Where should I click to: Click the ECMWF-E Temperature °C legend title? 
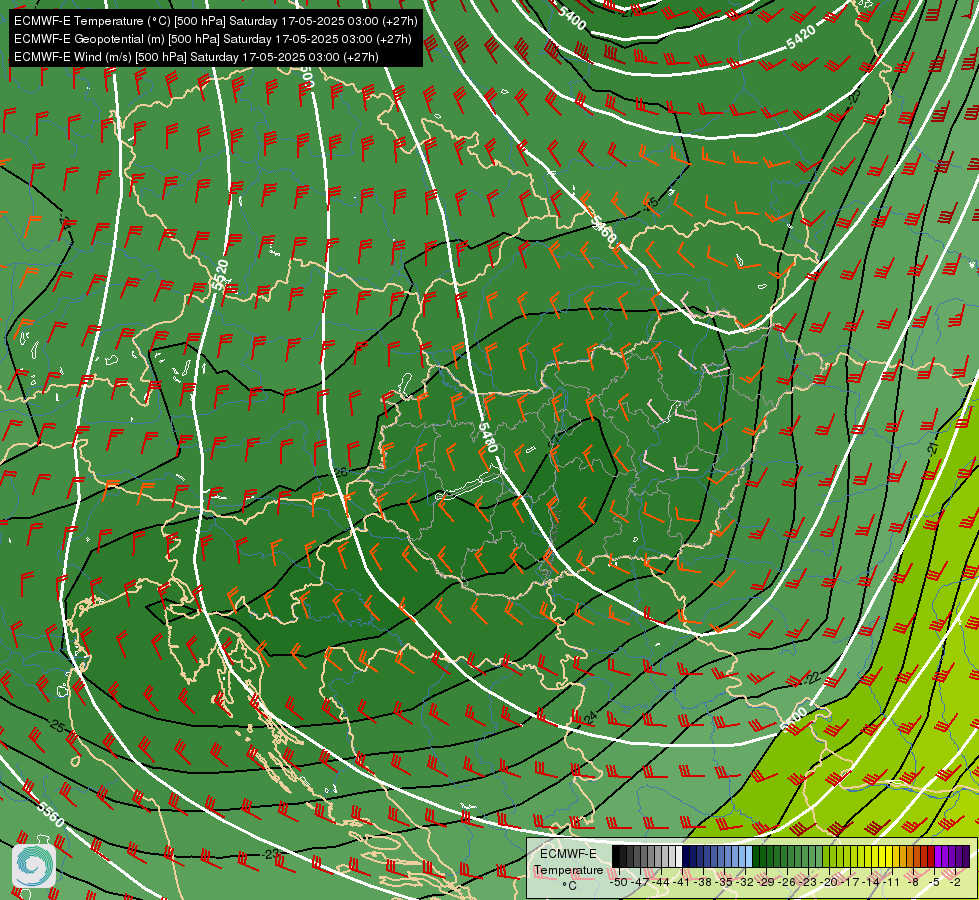568,869
